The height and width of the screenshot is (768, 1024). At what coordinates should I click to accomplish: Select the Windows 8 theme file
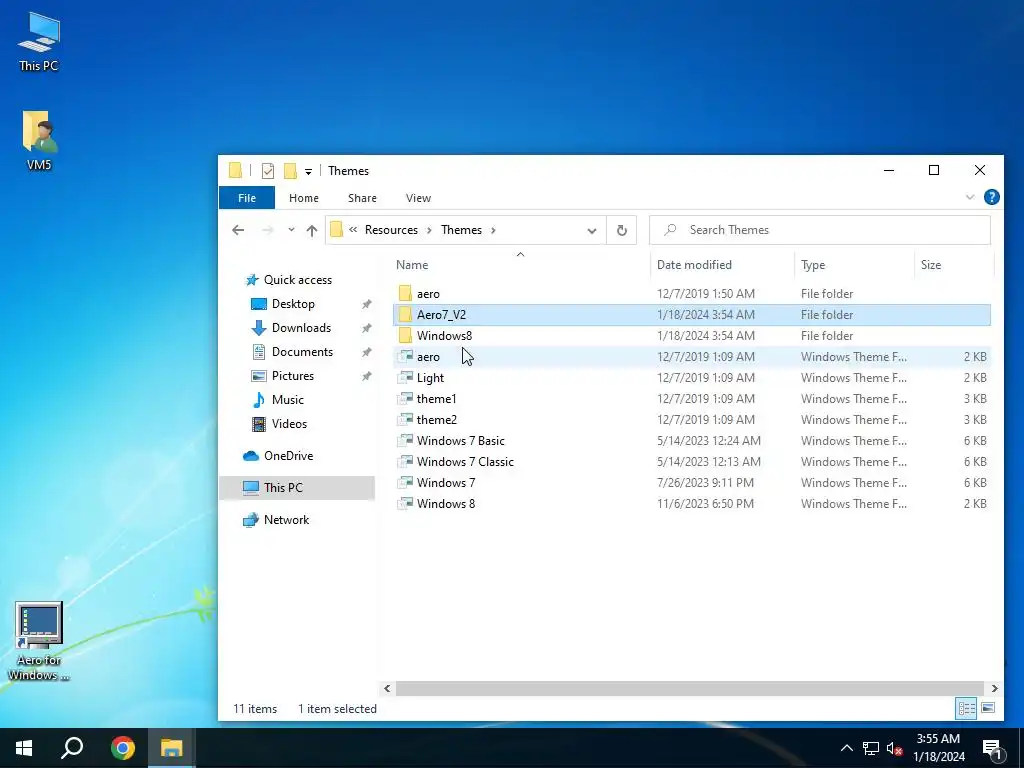[x=692, y=504]
